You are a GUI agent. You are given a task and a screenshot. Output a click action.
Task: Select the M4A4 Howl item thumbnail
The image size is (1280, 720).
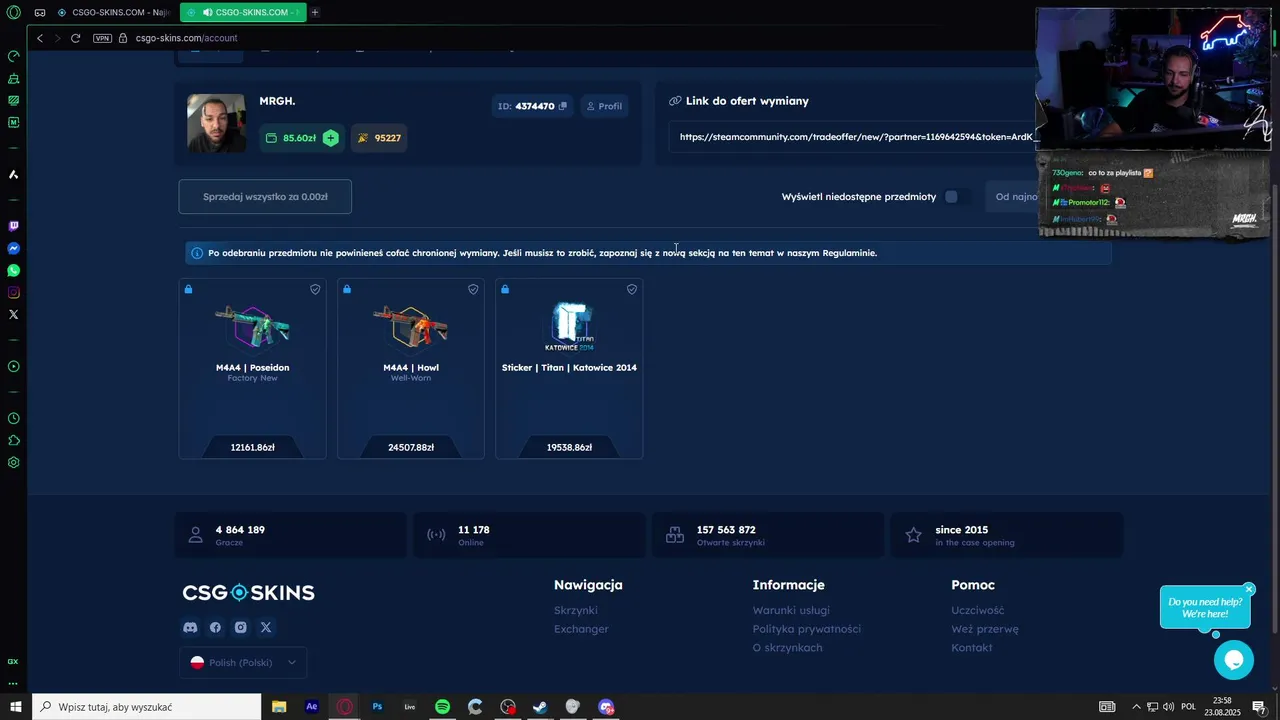411,326
